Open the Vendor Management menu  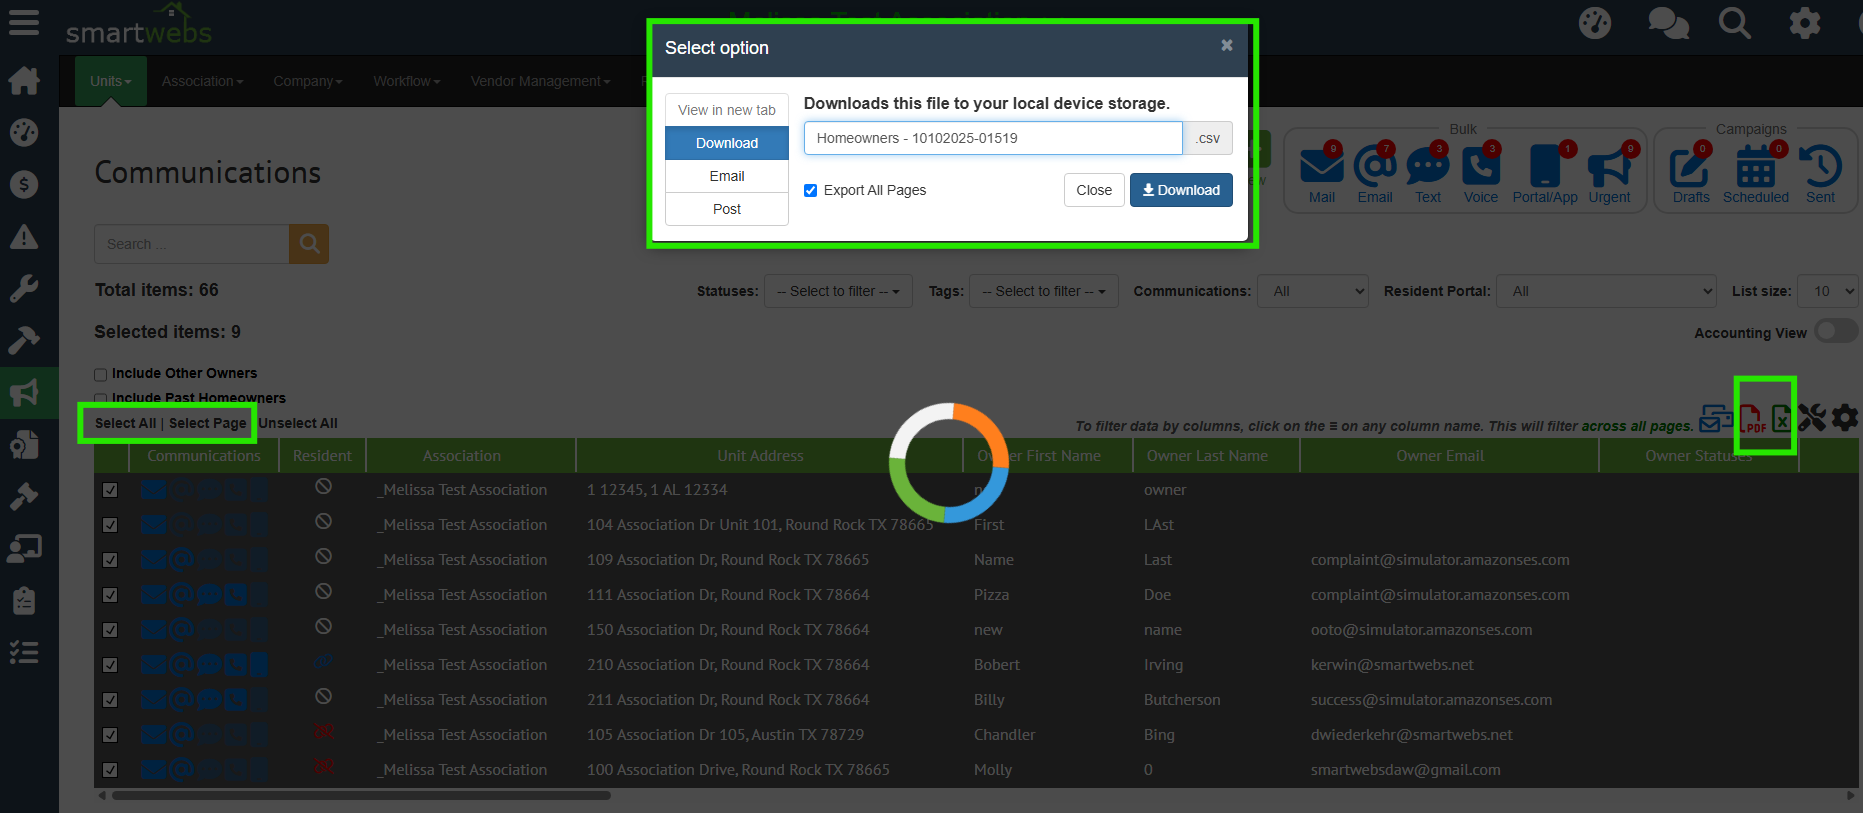pyautogui.click(x=540, y=81)
